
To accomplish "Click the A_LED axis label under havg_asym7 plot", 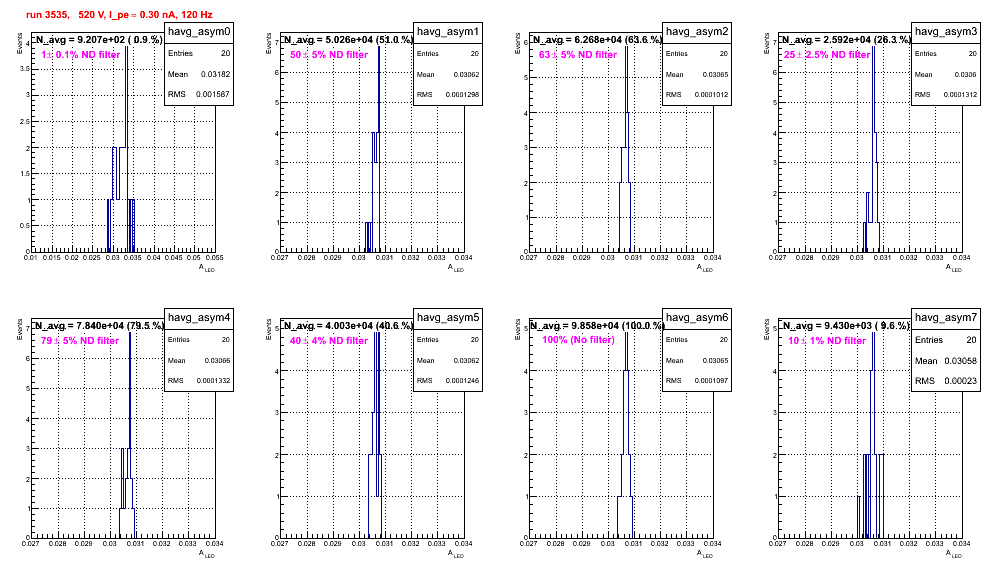I will click(x=954, y=554).
